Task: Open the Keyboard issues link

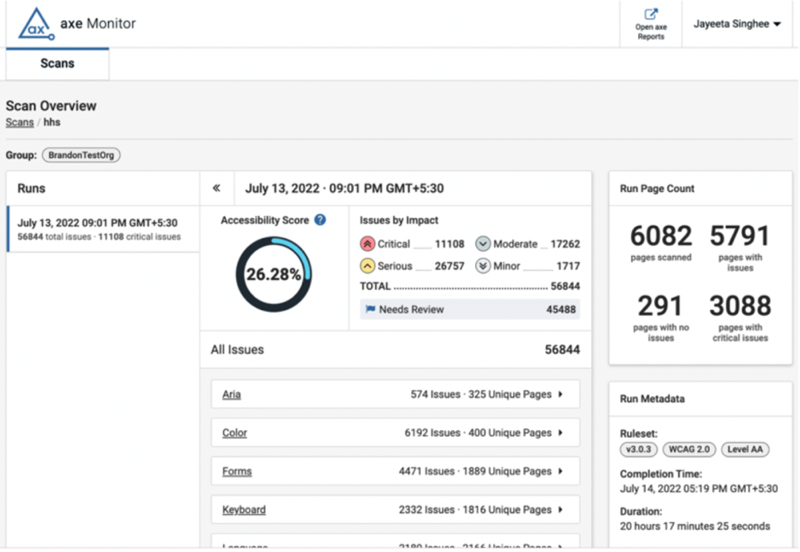Action: point(244,510)
